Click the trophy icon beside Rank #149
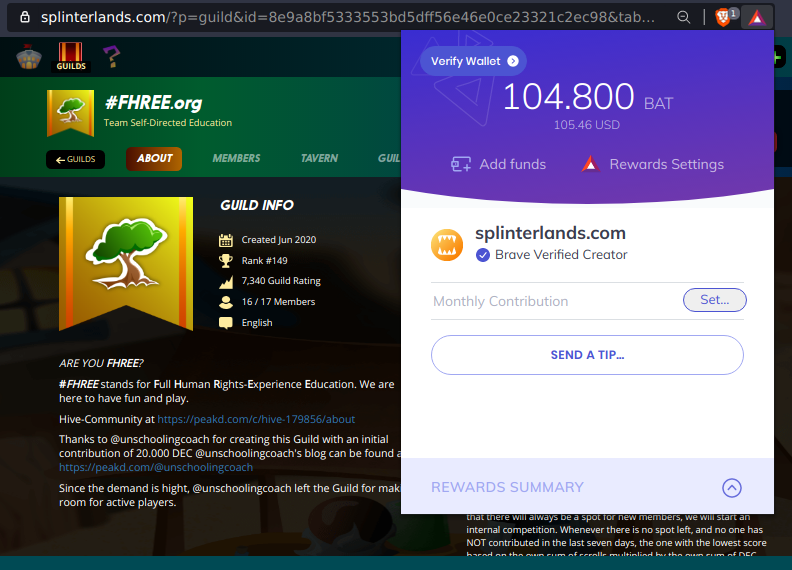 226,261
